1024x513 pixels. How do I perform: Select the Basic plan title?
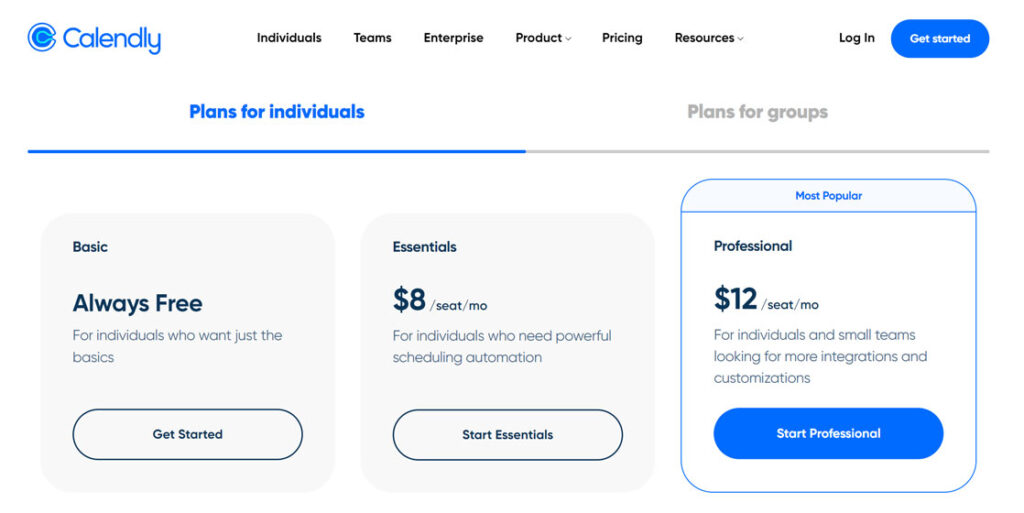[90, 247]
